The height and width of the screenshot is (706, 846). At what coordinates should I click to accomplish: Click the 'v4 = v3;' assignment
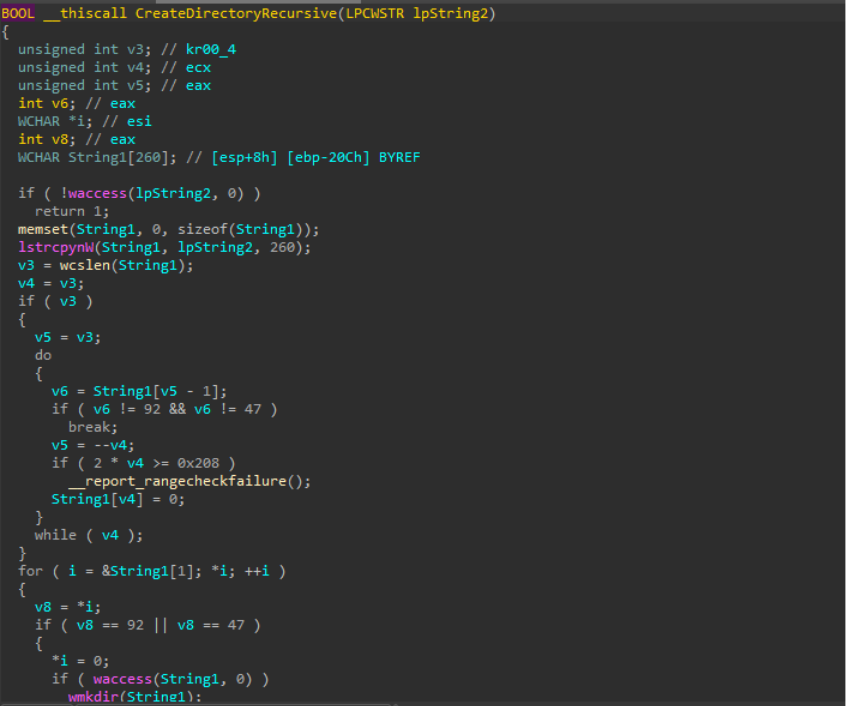[51, 283]
